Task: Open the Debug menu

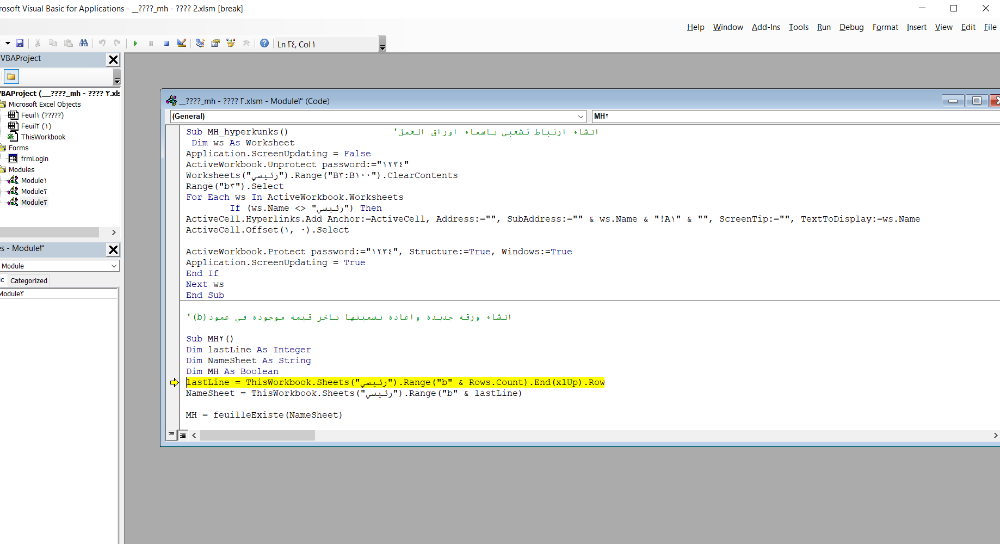Action: coord(851,27)
